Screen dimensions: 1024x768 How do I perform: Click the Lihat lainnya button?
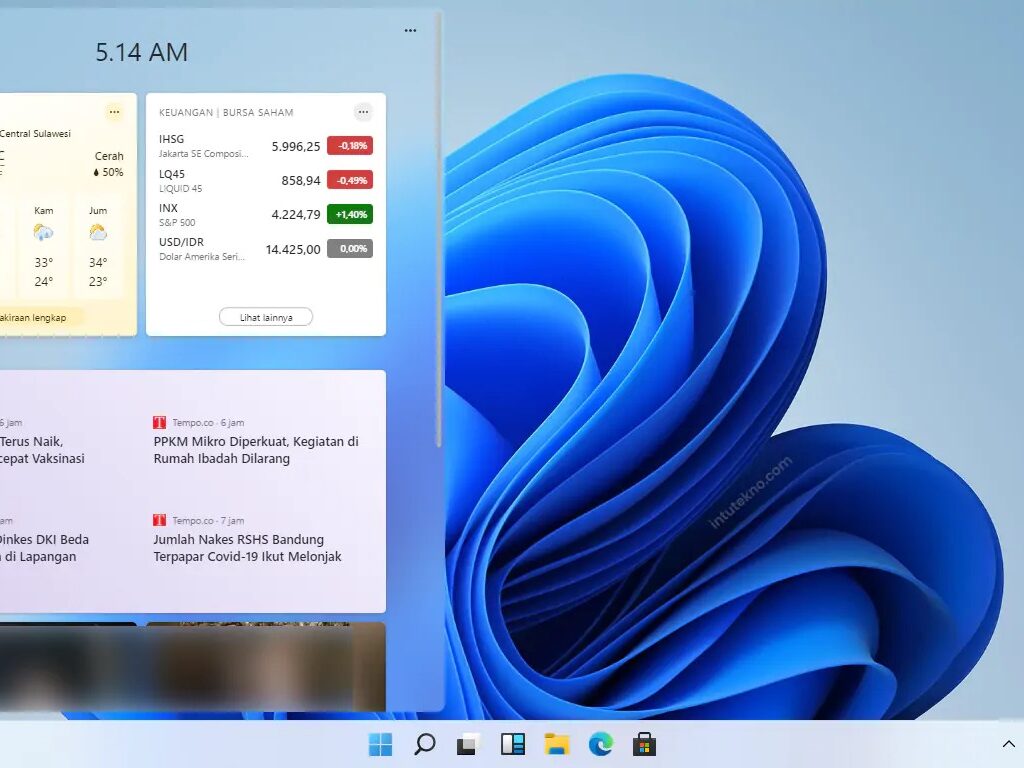coord(265,316)
